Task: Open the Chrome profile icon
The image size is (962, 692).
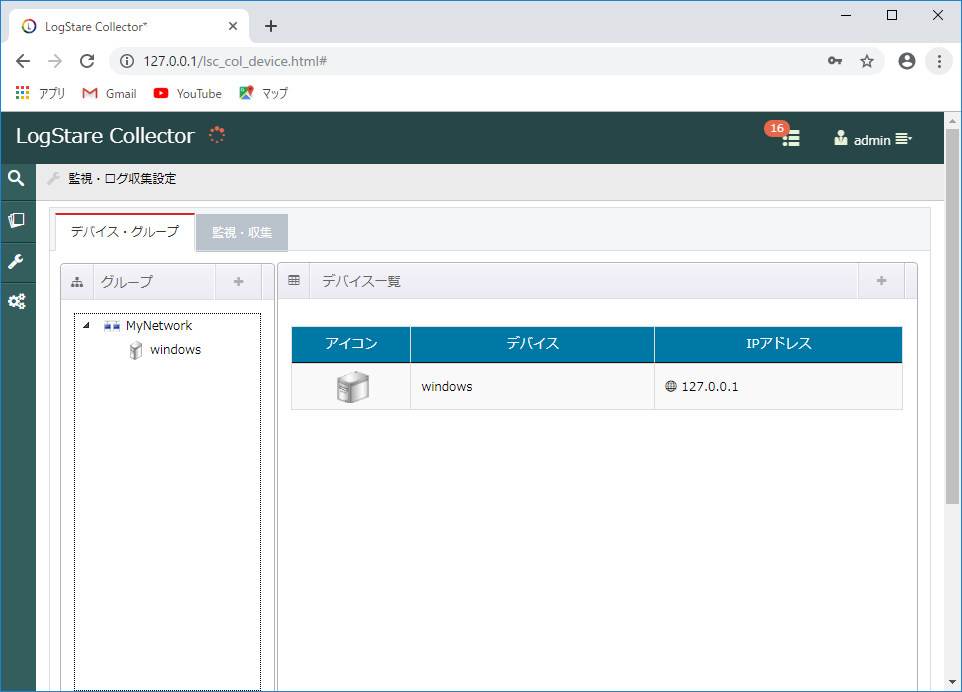Action: (x=907, y=61)
